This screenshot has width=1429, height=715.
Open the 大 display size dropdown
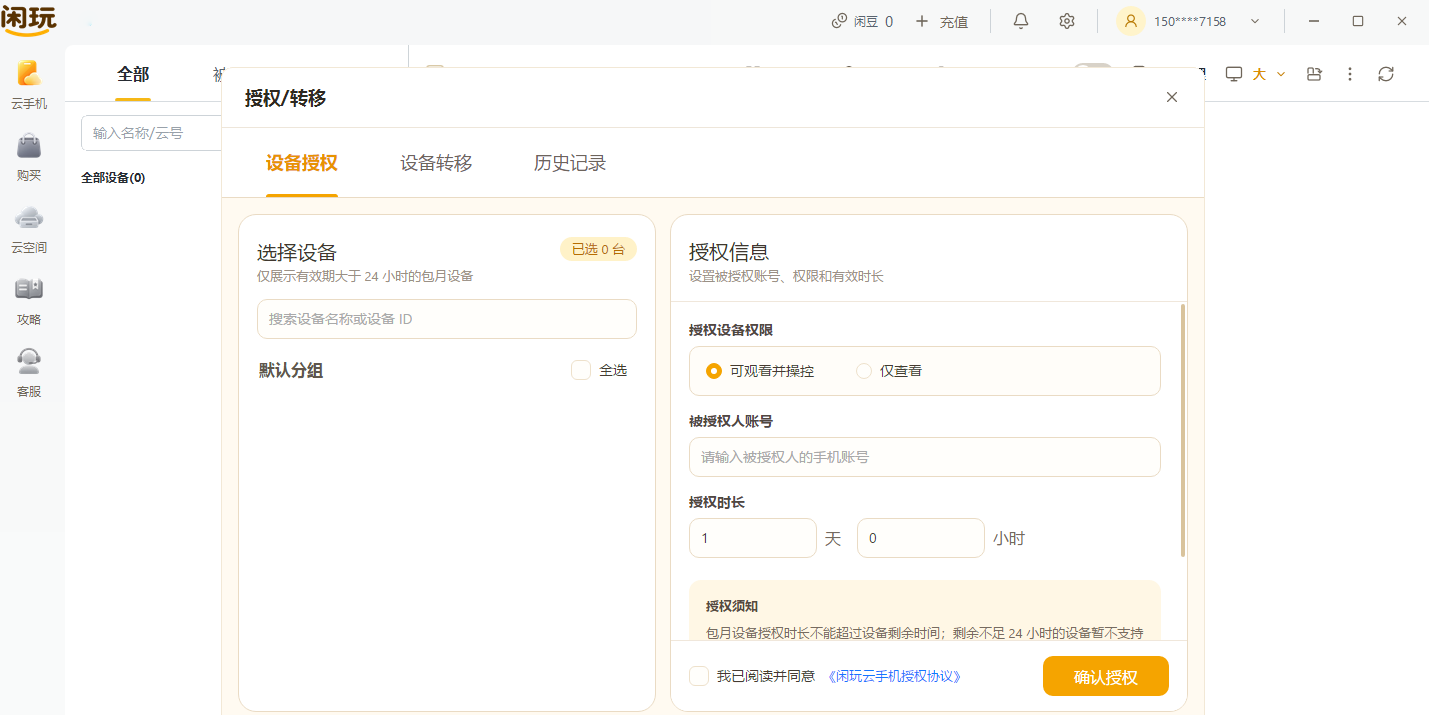[1268, 74]
